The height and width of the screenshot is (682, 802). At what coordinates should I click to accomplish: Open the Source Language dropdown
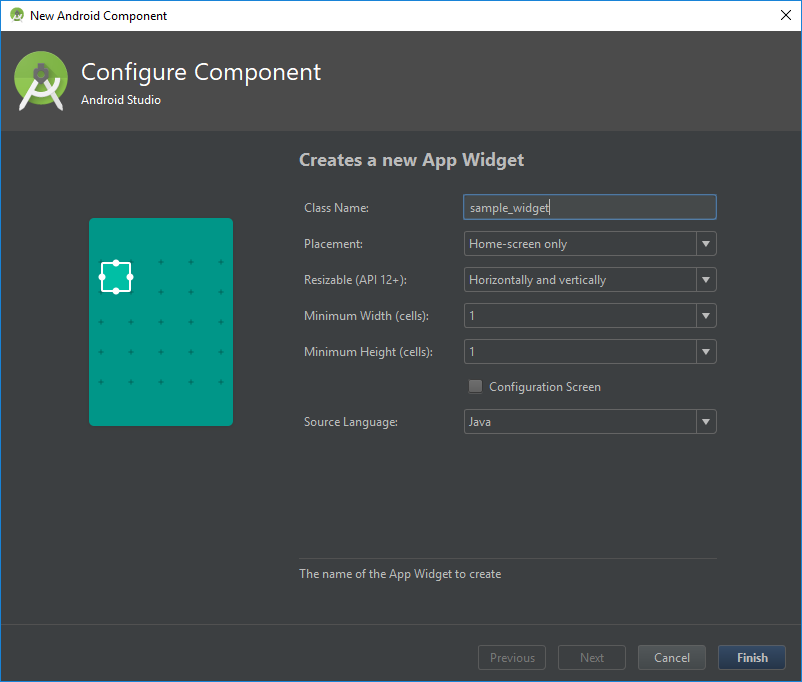(x=590, y=422)
